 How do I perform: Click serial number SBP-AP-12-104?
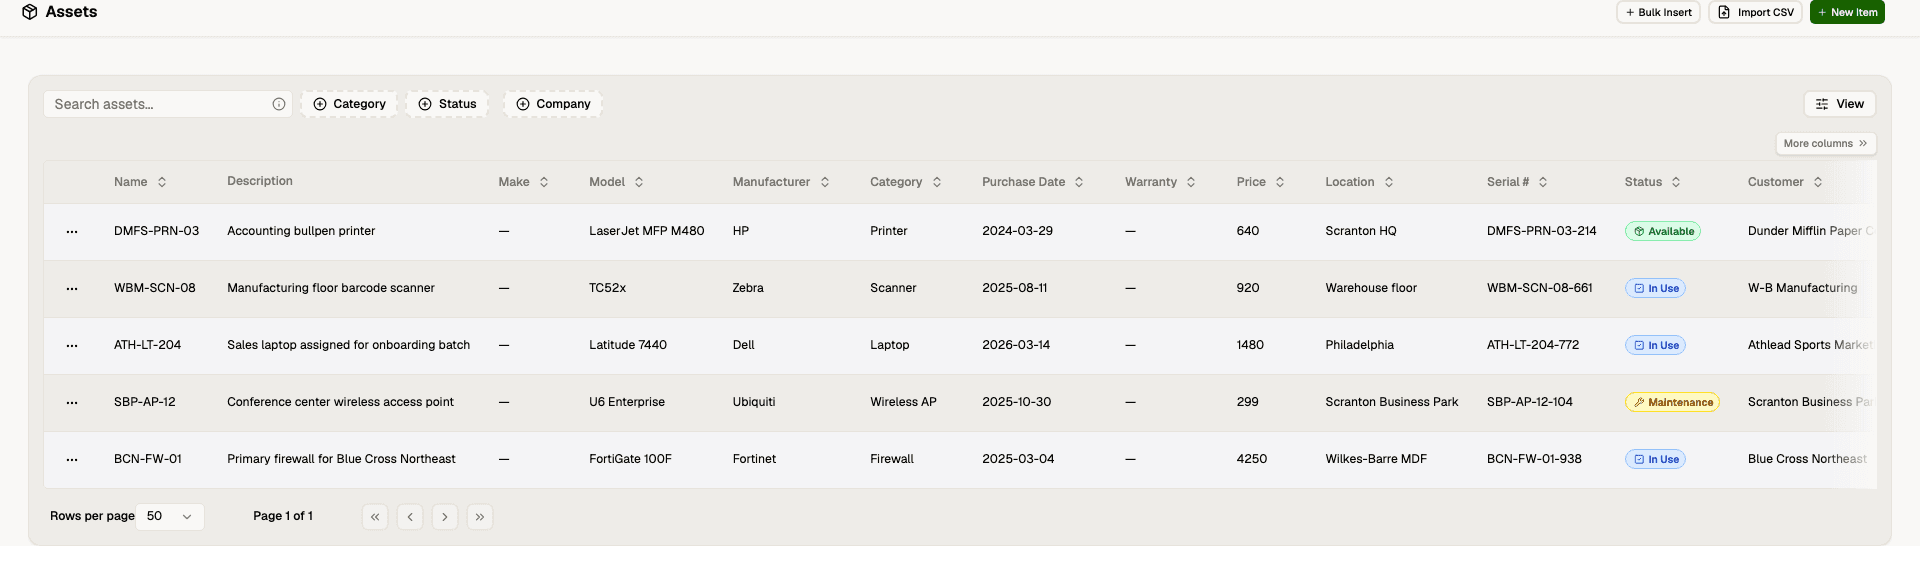(x=1530, y=402)
